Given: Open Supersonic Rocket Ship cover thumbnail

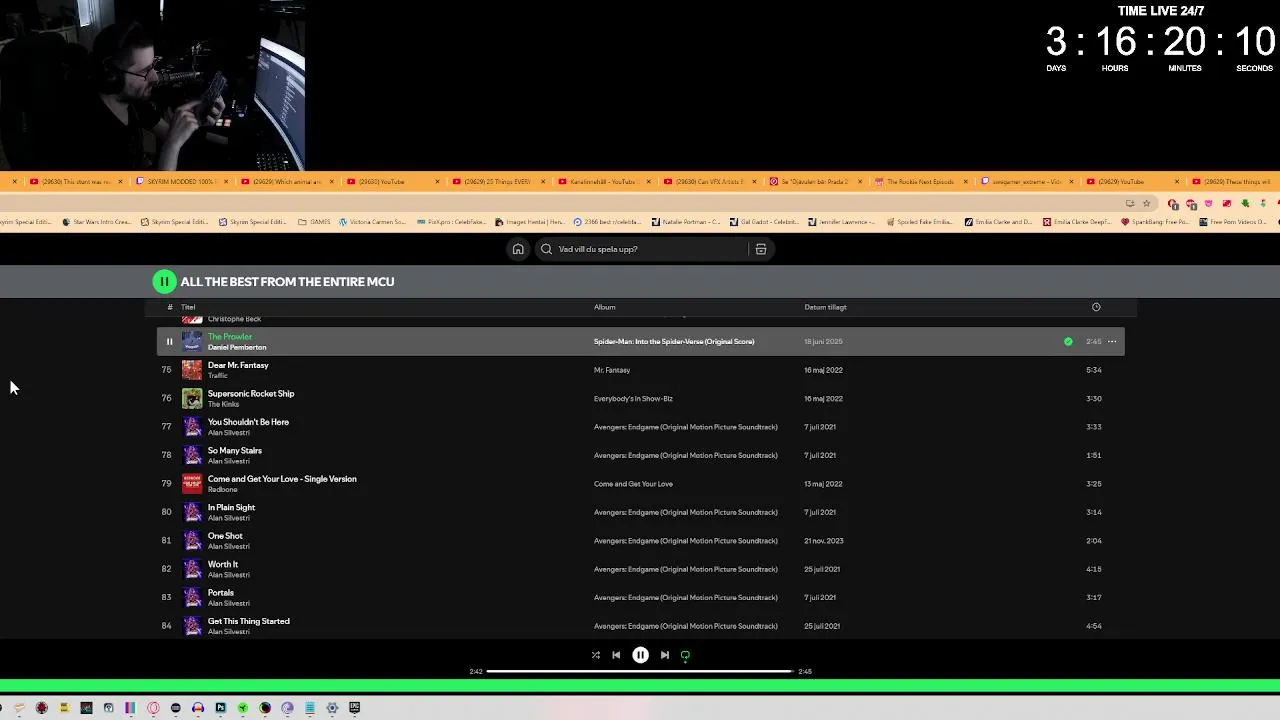Looking at the screenshot, I should click(x=192, y=399).
